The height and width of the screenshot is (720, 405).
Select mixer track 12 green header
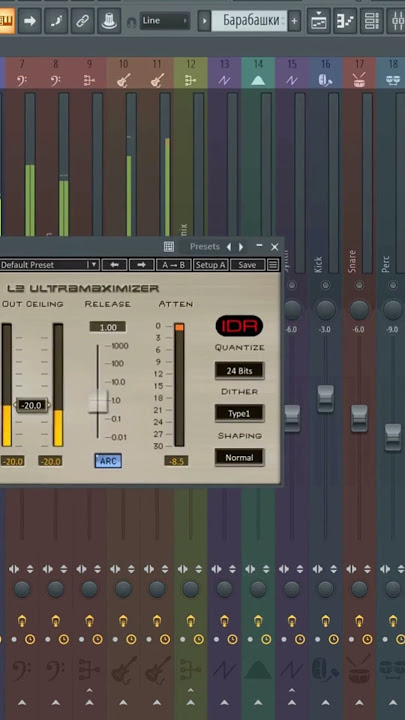(x=191, y=73)
